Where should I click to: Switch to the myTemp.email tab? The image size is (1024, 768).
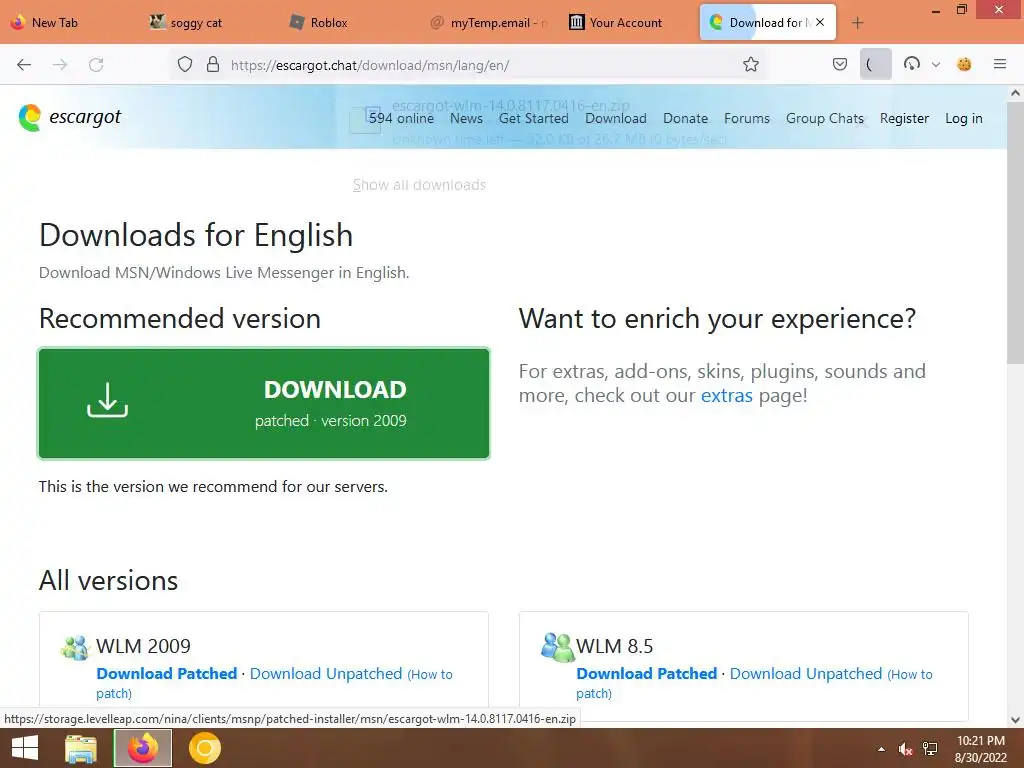490,22
